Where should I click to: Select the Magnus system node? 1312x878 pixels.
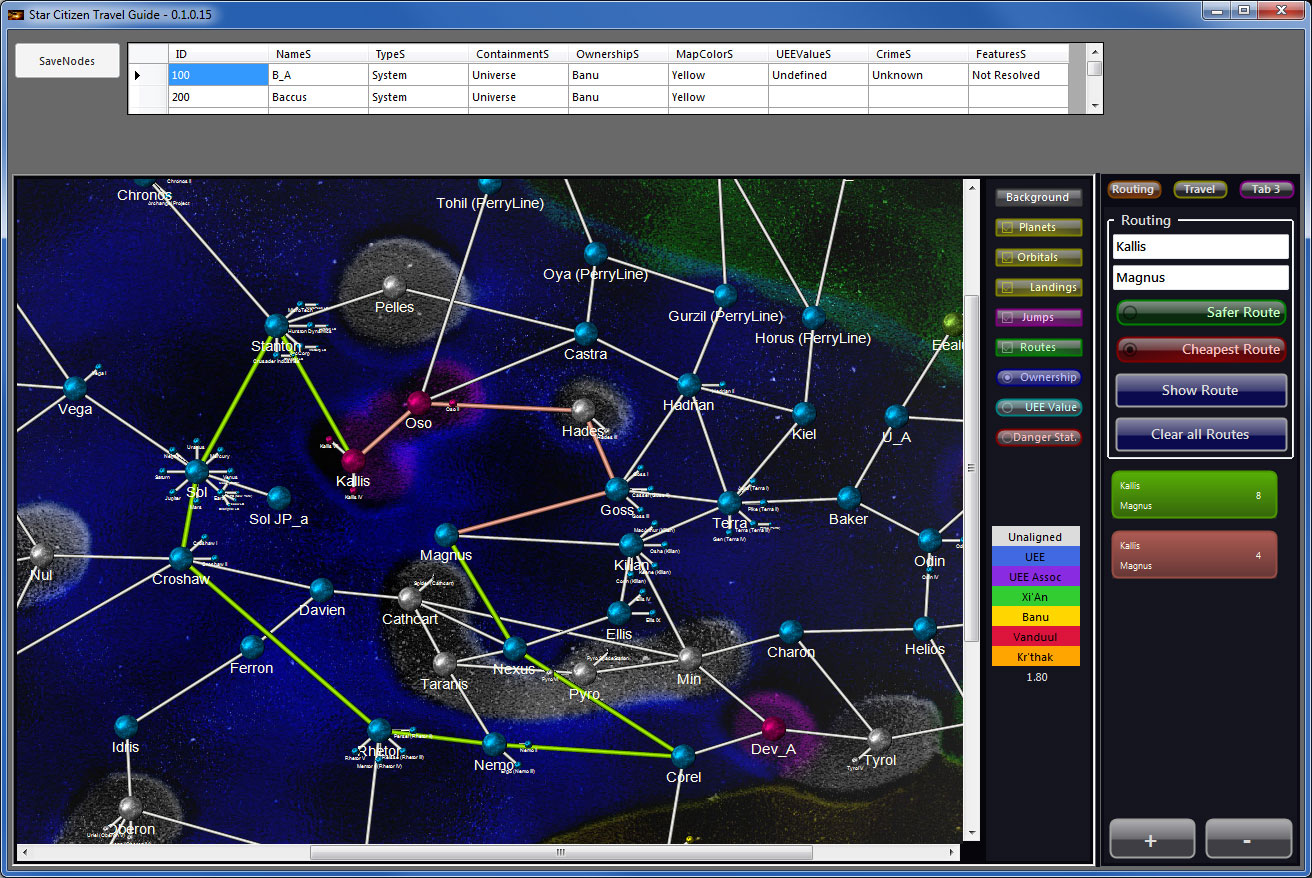(x=446, y=535)
